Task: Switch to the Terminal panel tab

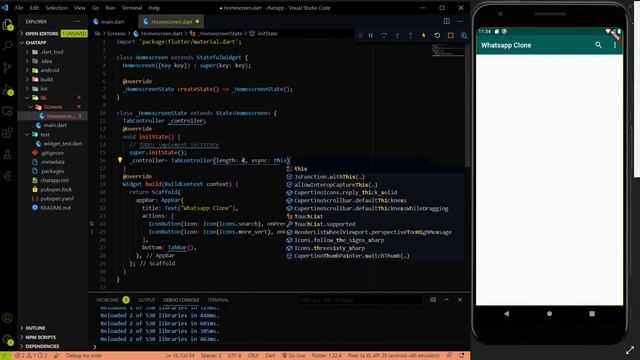Action: (218, 300)
